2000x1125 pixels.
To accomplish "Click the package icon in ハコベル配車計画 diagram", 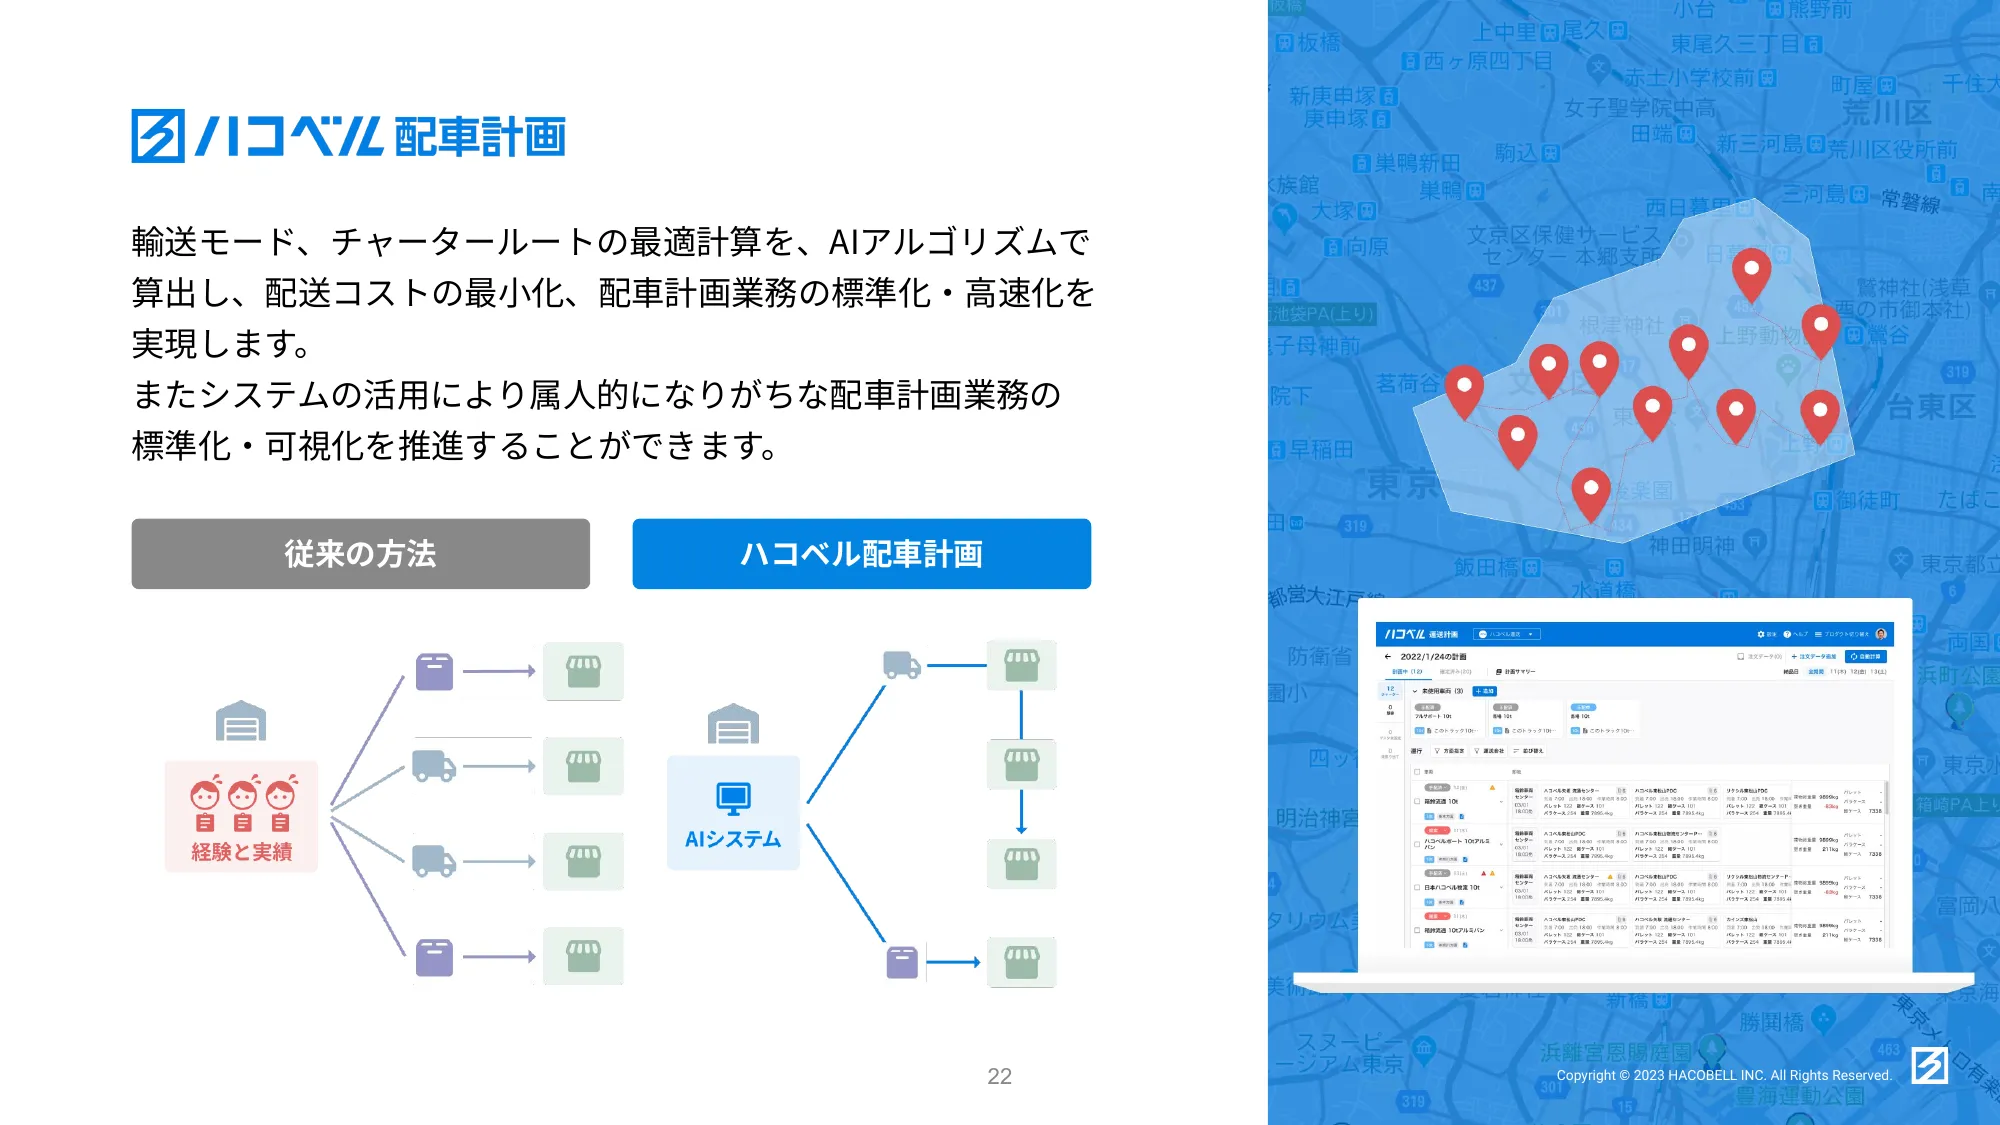I will (x=902, y=962).
